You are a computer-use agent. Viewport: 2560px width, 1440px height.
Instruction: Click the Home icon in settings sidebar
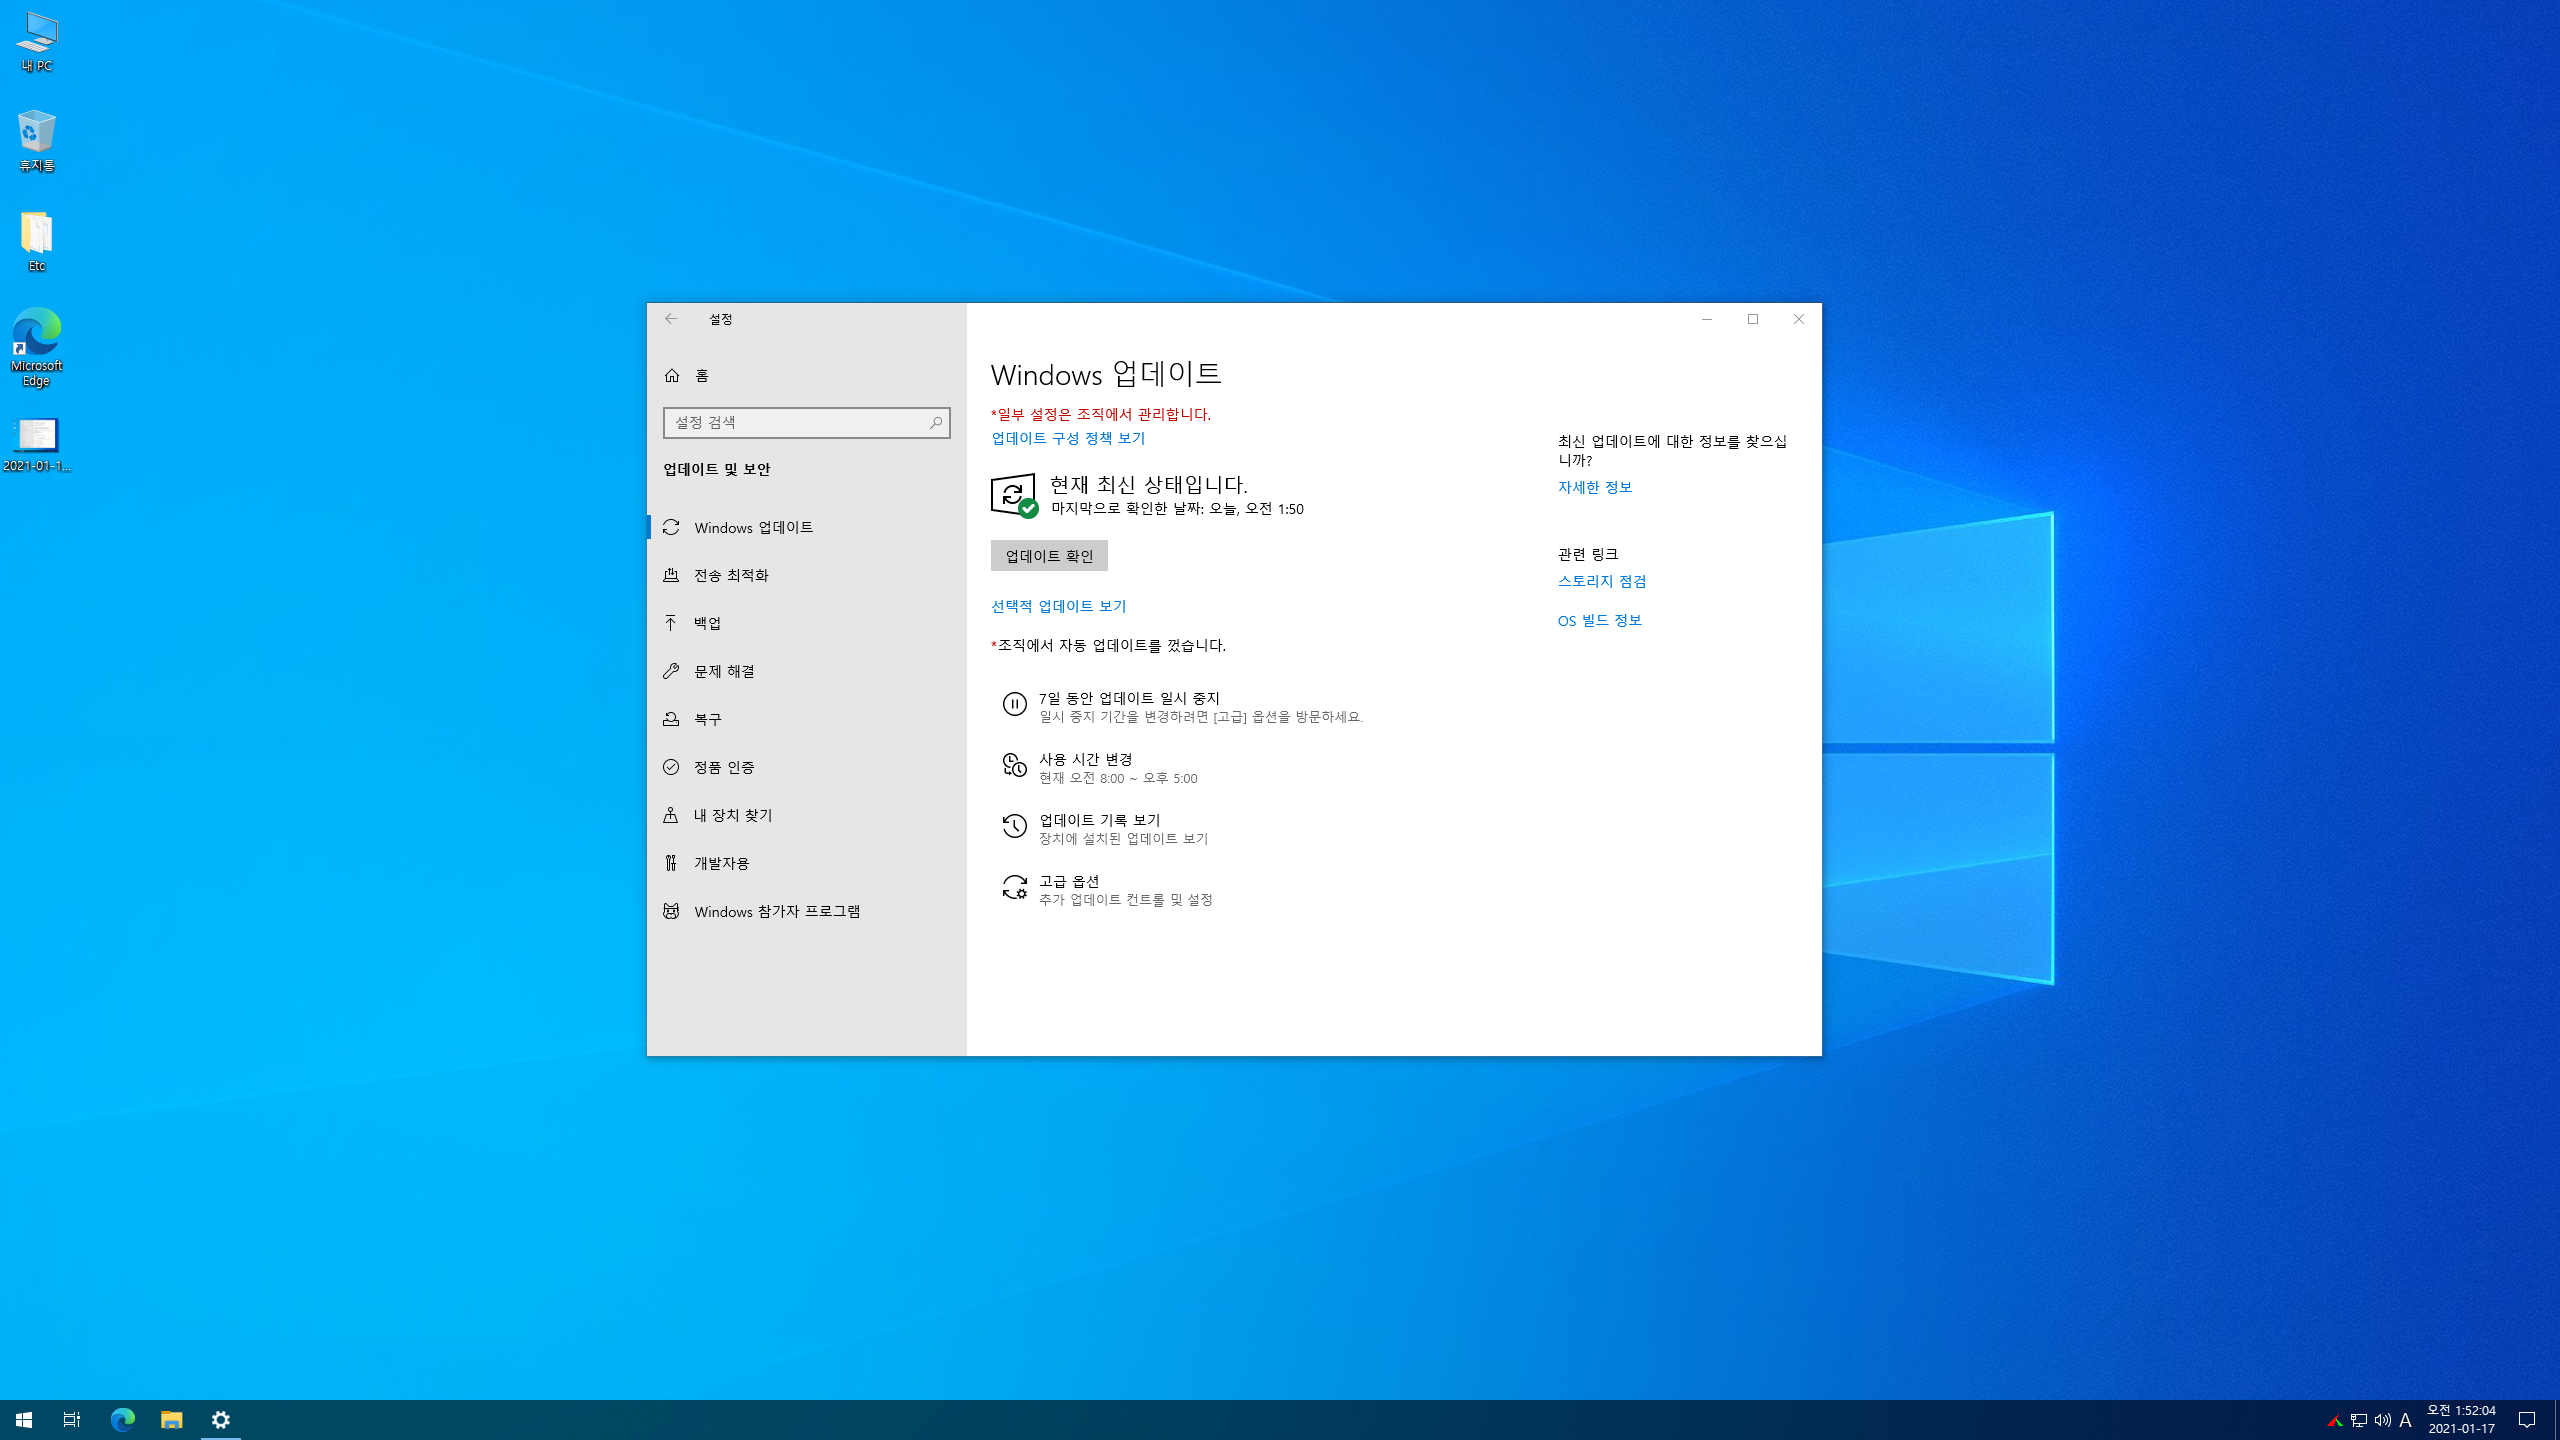[x=672, y=375]
